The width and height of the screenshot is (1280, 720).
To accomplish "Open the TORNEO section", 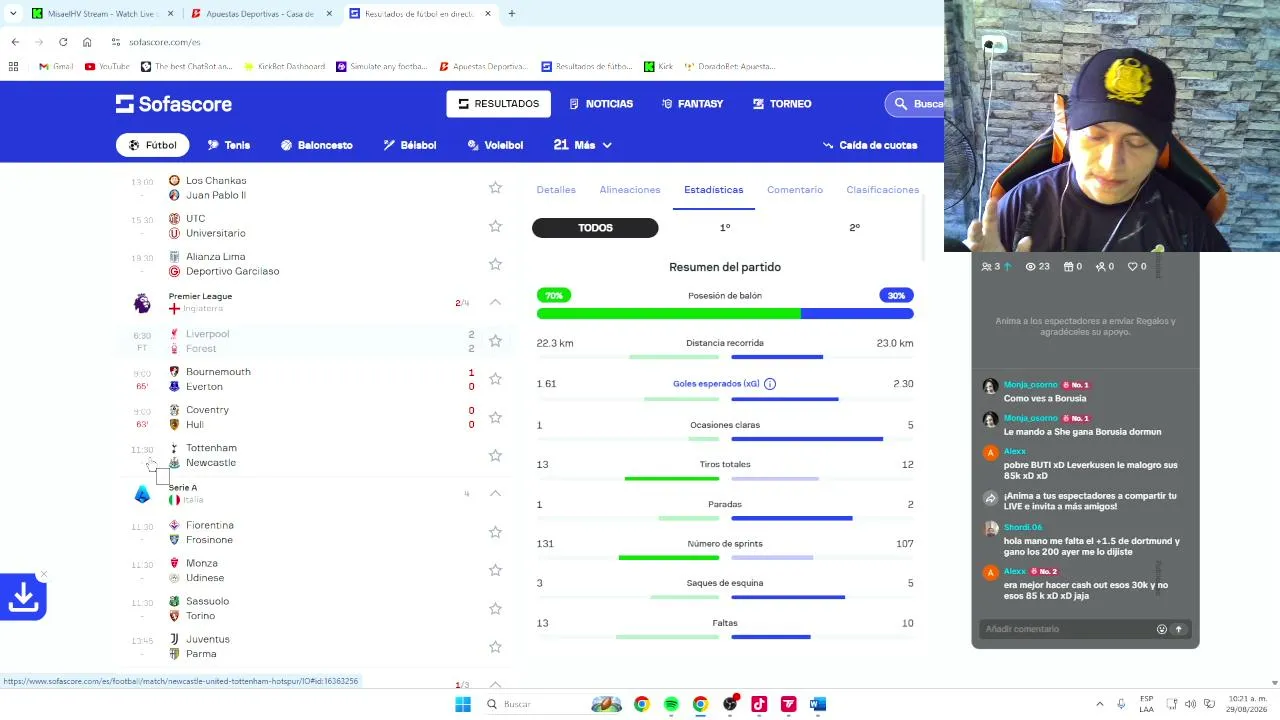I will pyautogui.click(x=782, y=104).
